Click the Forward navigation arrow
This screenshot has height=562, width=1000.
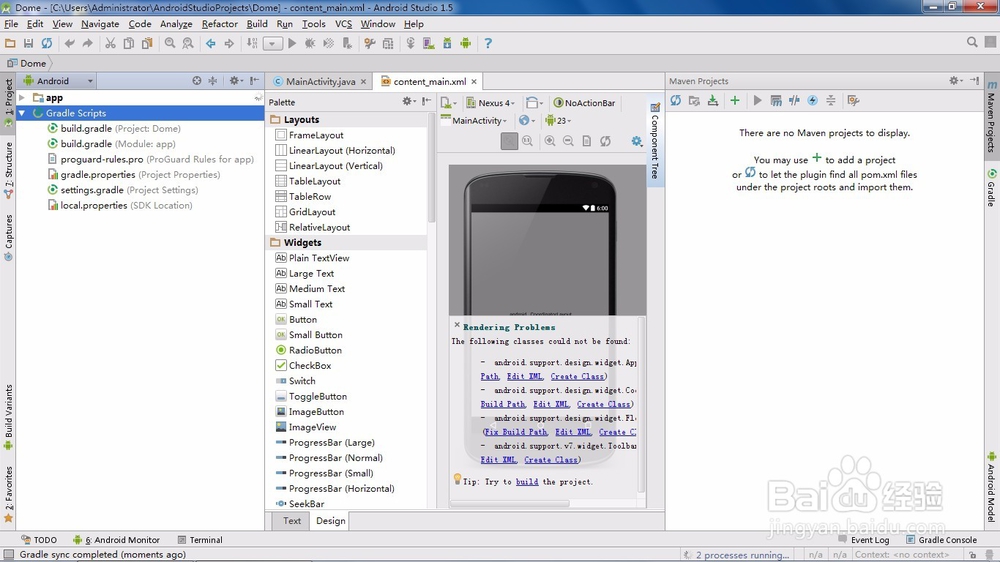[x=229, y=43]
